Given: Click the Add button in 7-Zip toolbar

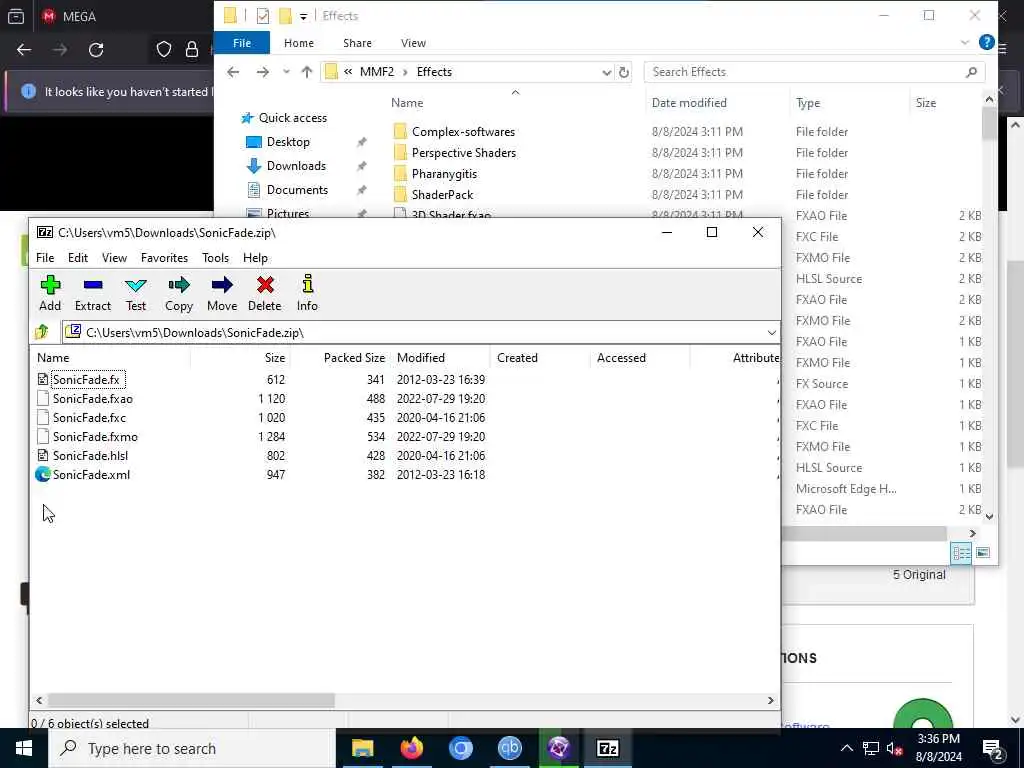Looking at the screenshot, I should pos(50,293).
